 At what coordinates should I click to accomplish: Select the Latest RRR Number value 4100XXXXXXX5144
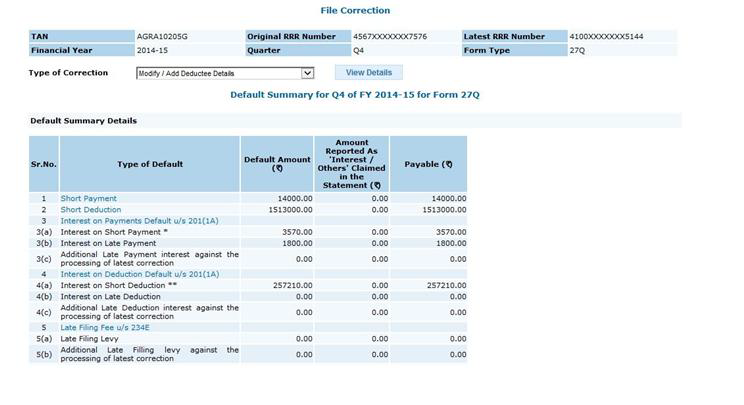pos(606,37)
